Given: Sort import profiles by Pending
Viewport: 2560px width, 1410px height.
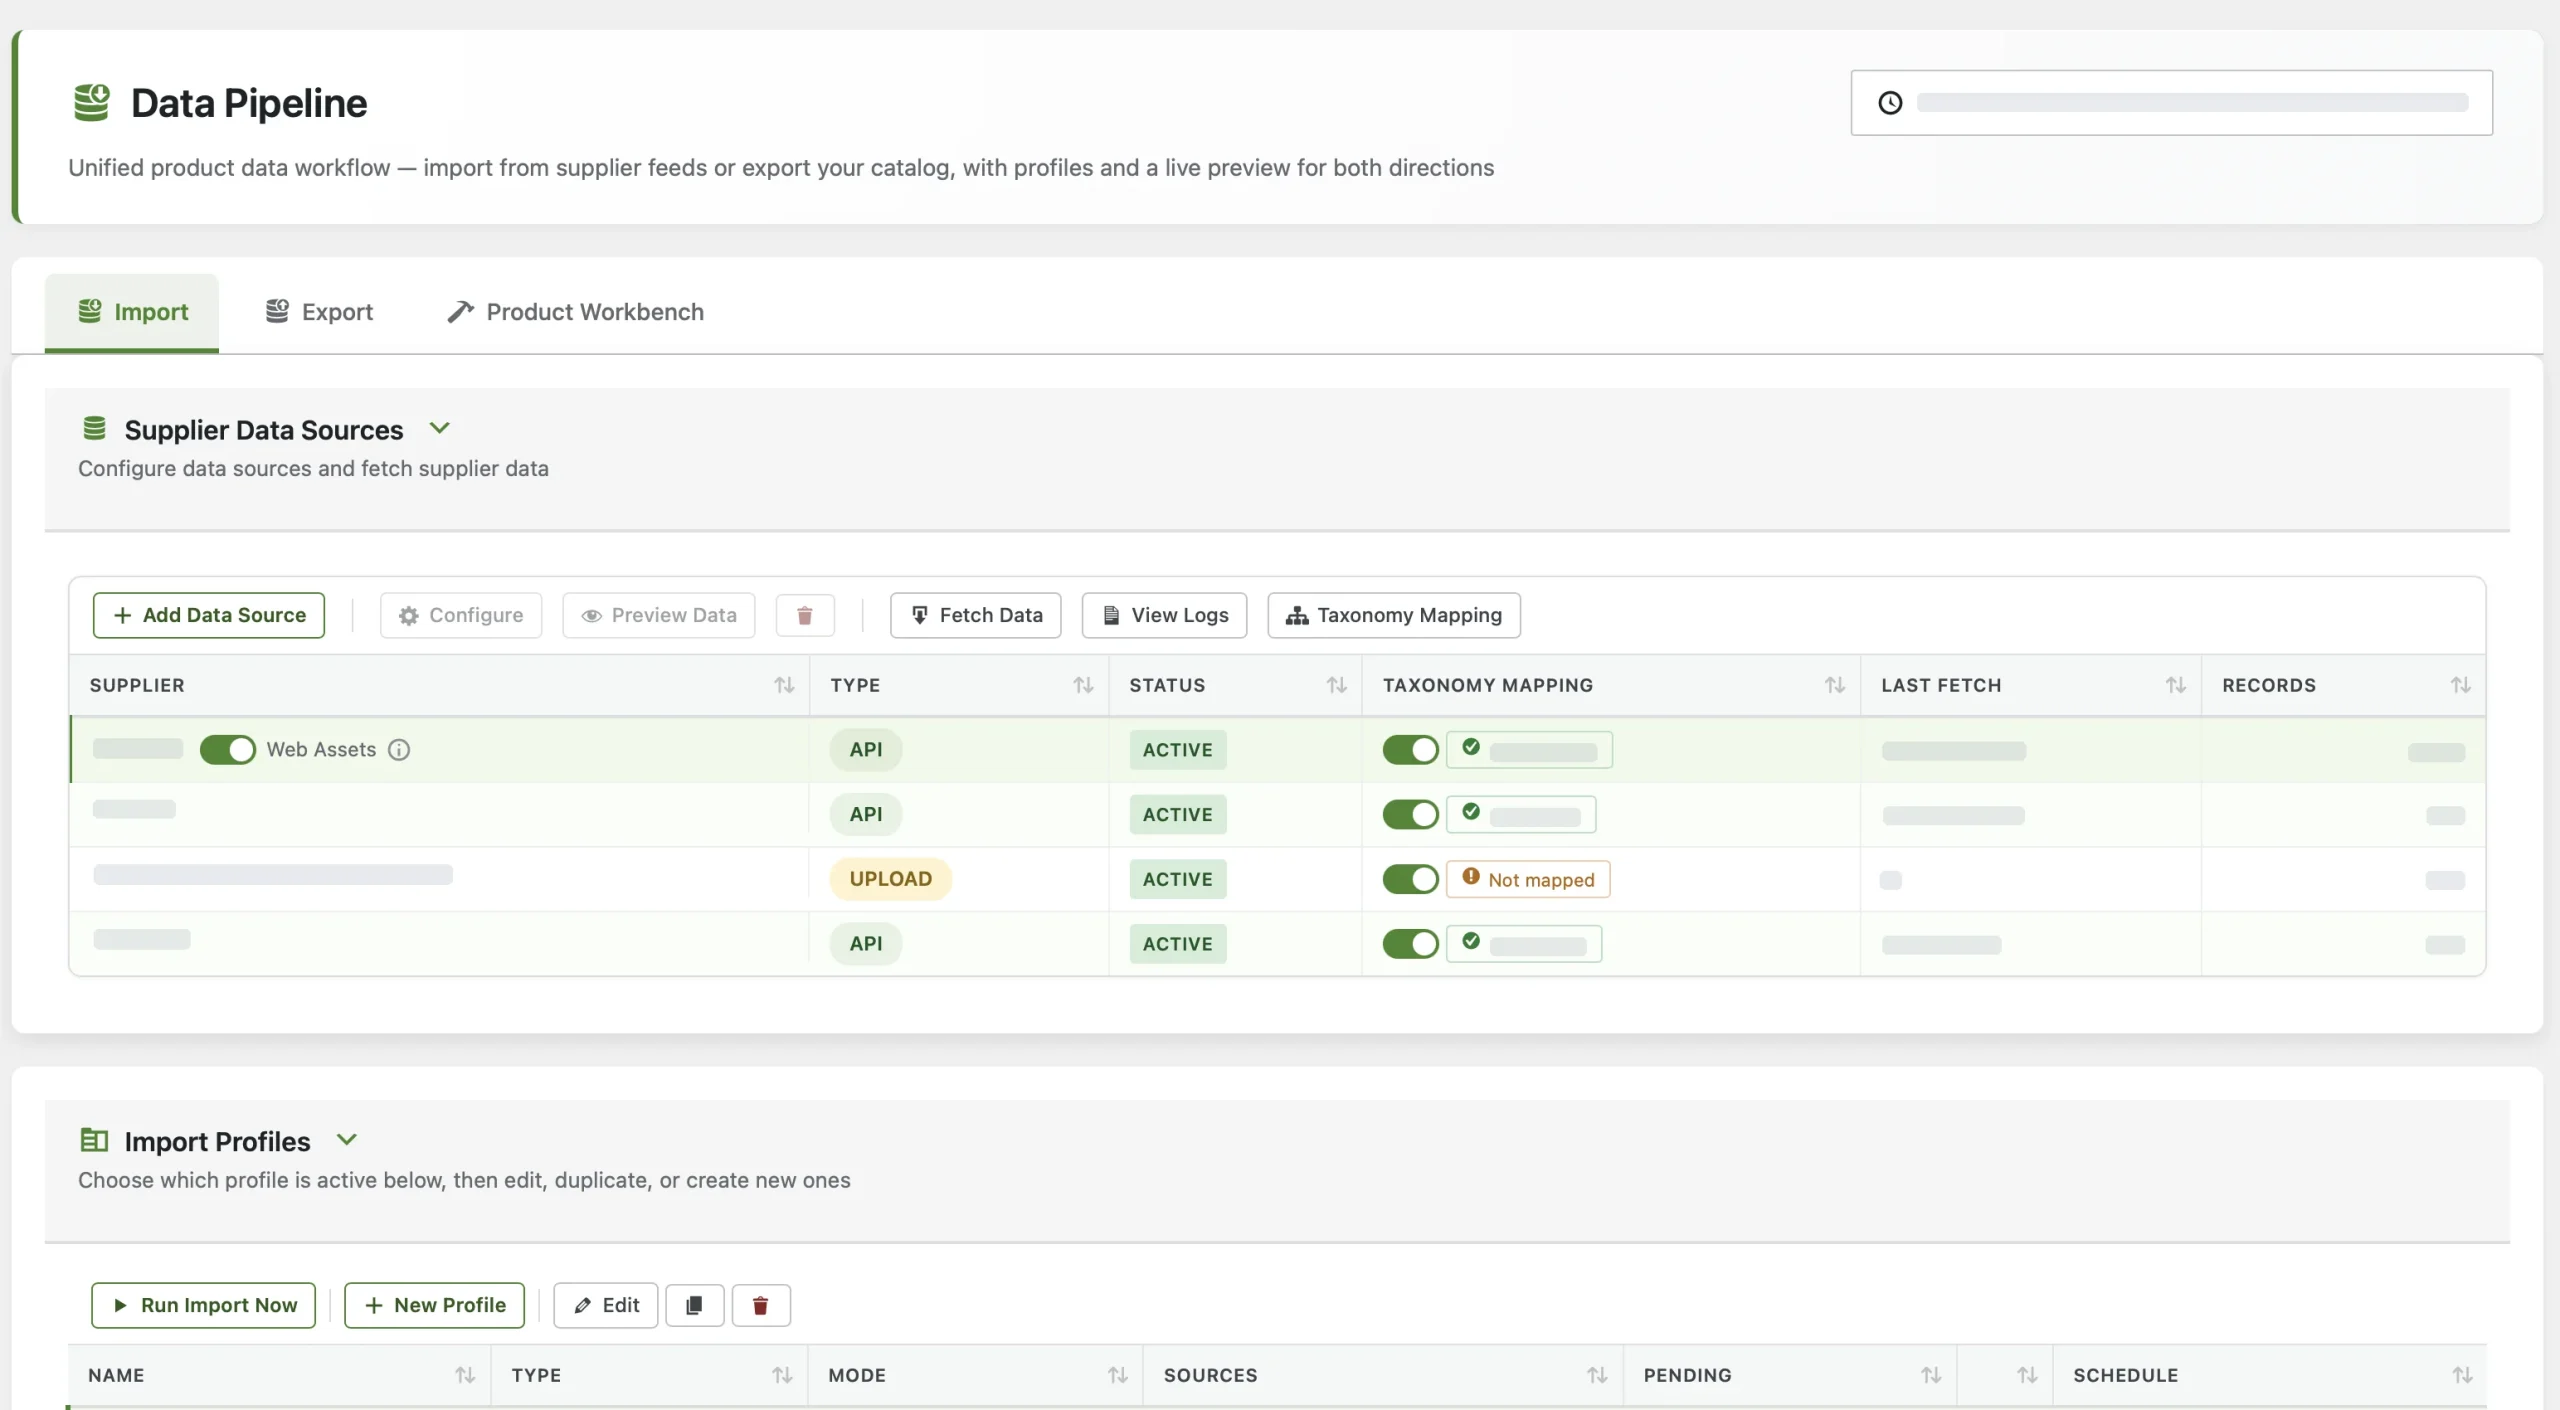Looking at the screenshot, I should tap(1931, 1375).
